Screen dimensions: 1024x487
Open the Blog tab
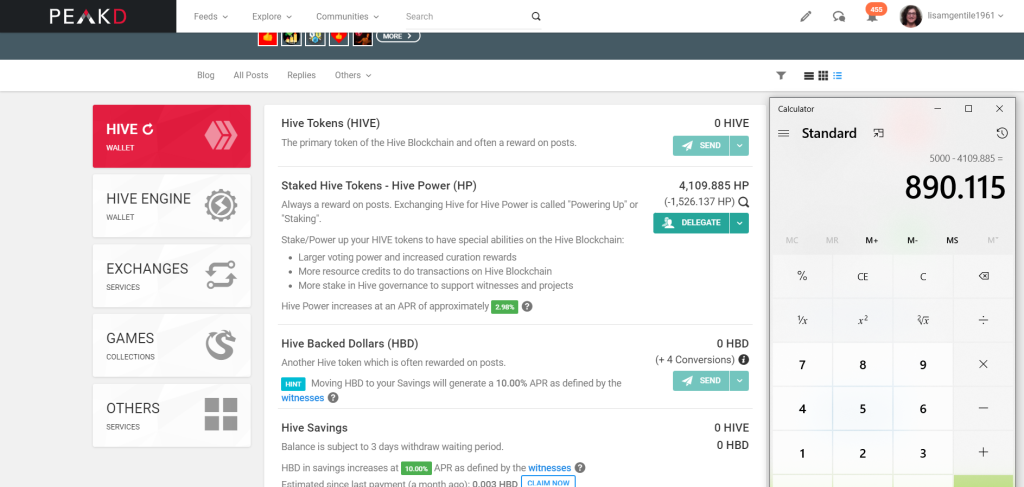pos(206,75)
